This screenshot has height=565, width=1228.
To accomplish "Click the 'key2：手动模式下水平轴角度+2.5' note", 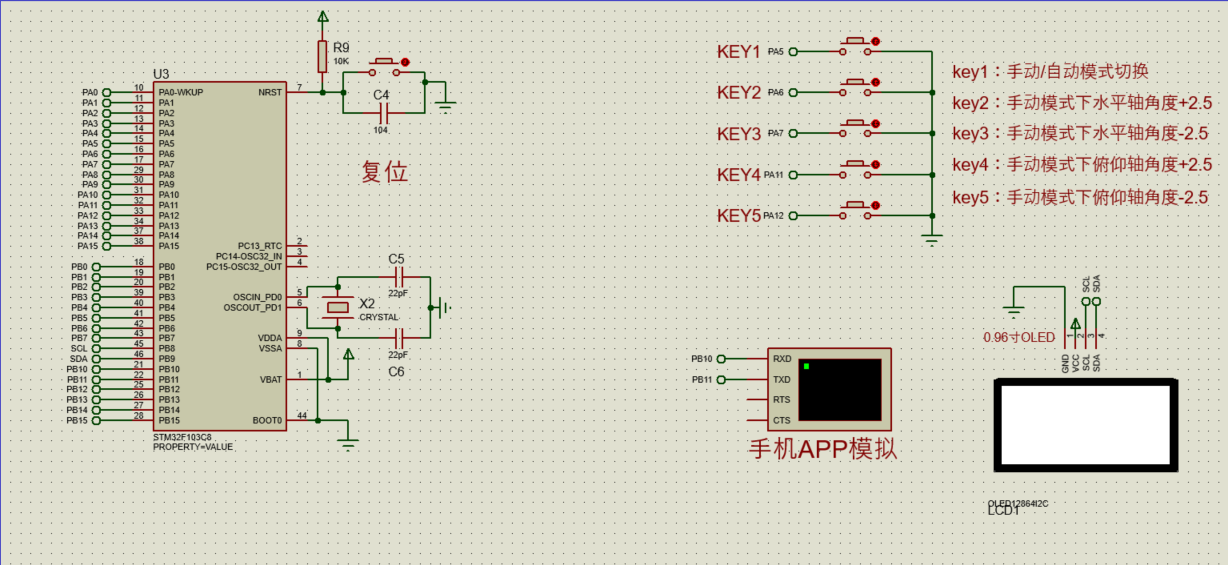I will (1081, 103).
